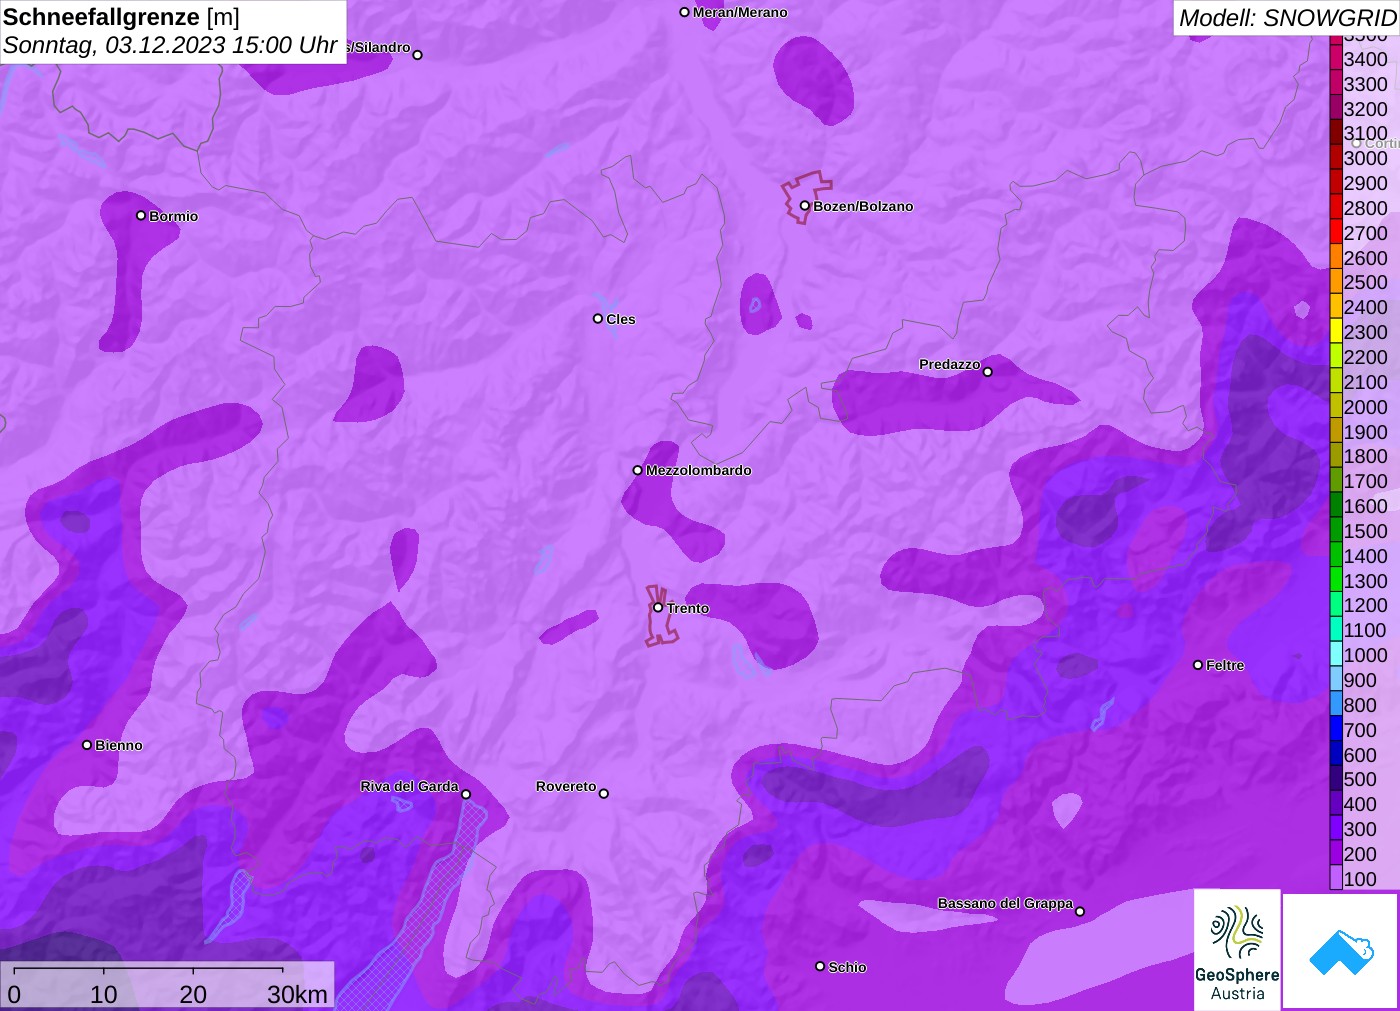Click the 3400 legend value
Image resolution: width=1400 pixels, height=1011 pixels.
1365,59
